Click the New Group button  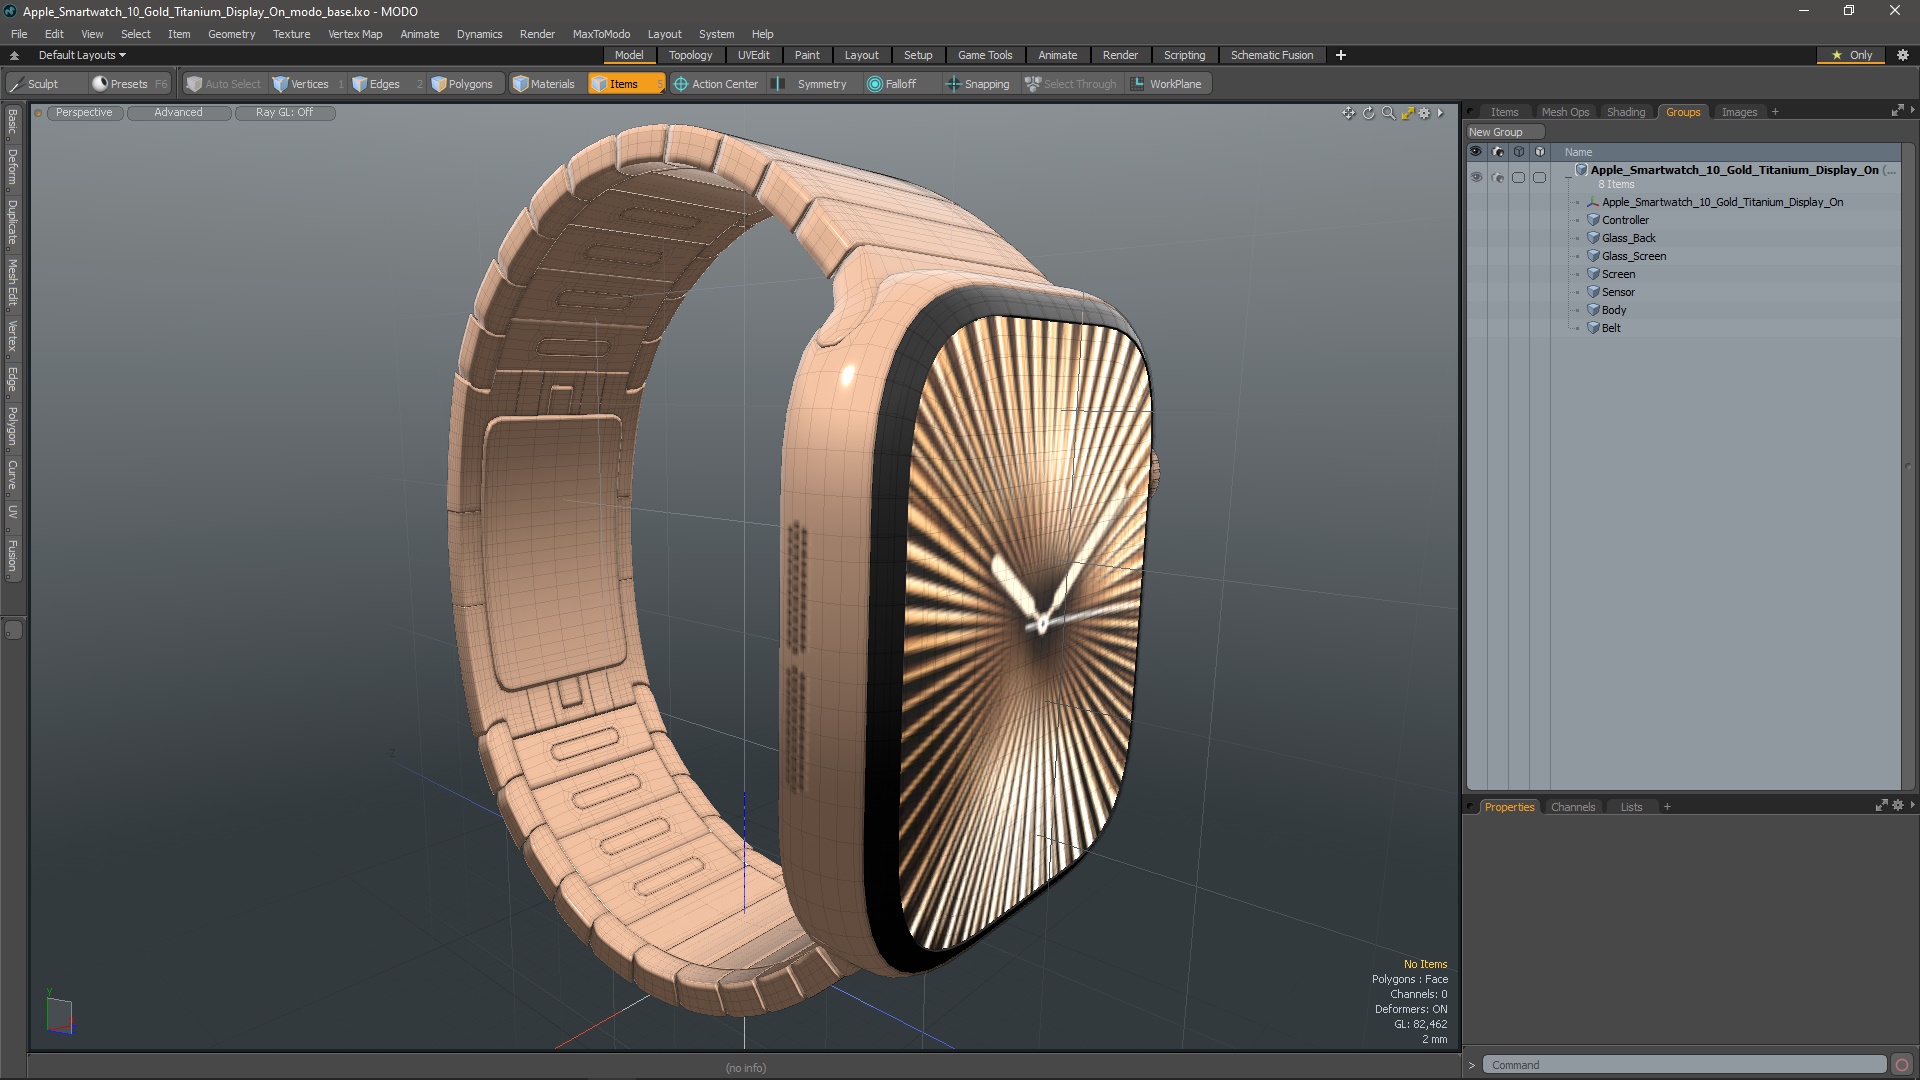[1504, 132]
